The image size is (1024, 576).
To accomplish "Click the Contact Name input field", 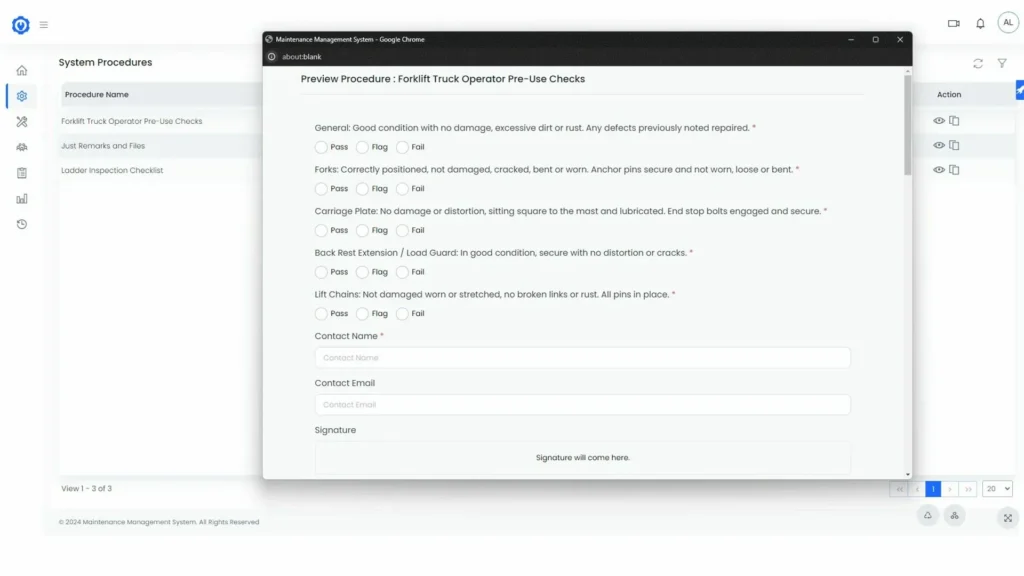I will point(582,358).
